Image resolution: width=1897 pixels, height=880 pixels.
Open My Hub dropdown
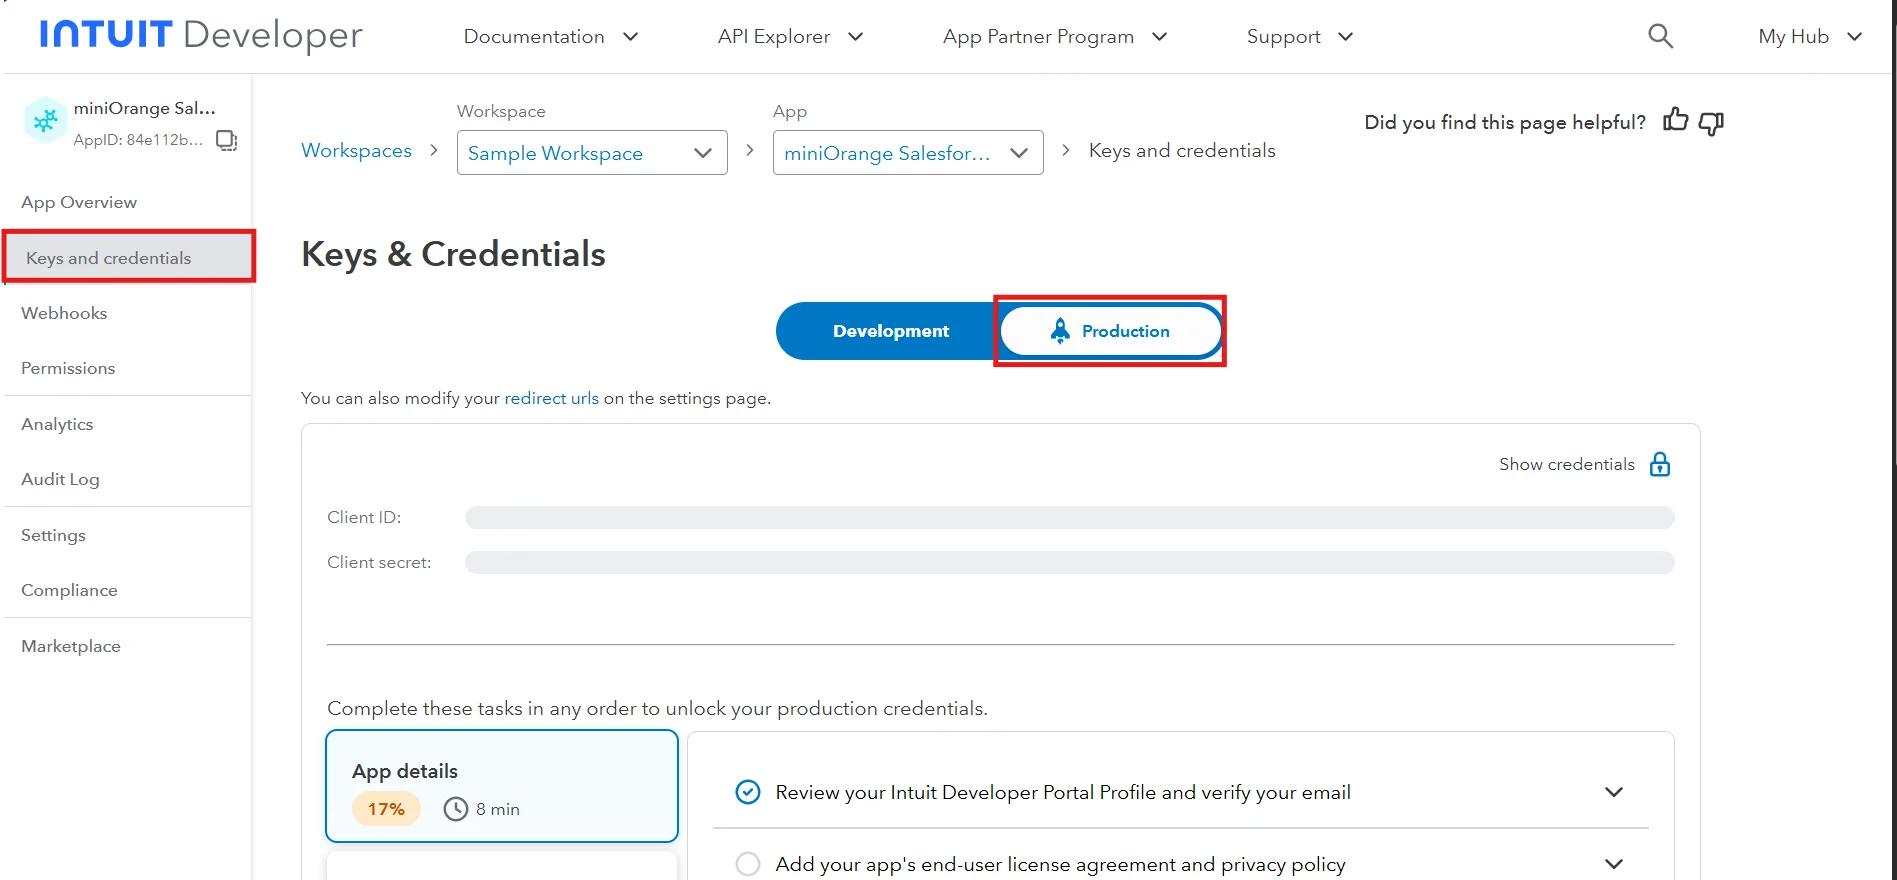click(x=1810, y=36)
